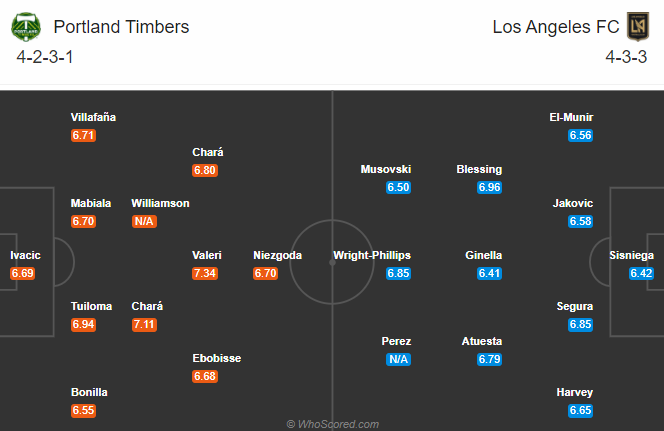This screenshot has height=431, width=664.
Task: Click the WhoScored.com watermark
Action: pos(333,424)
